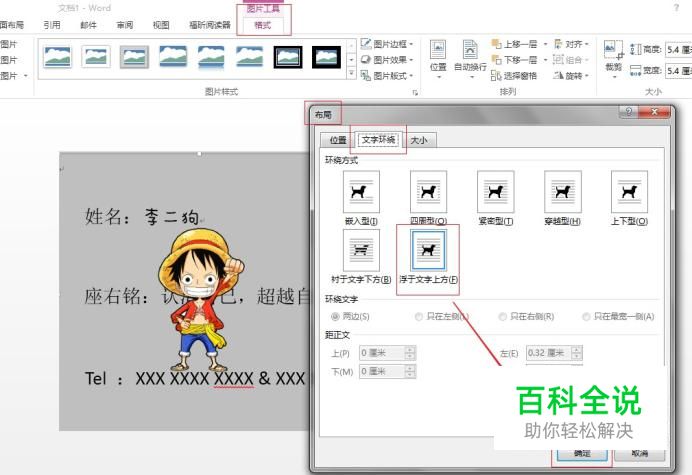This screenshot has width=692, height=475.
Task: Open the crop 裁剪 dropdown arrow
Action: point(614,77)
